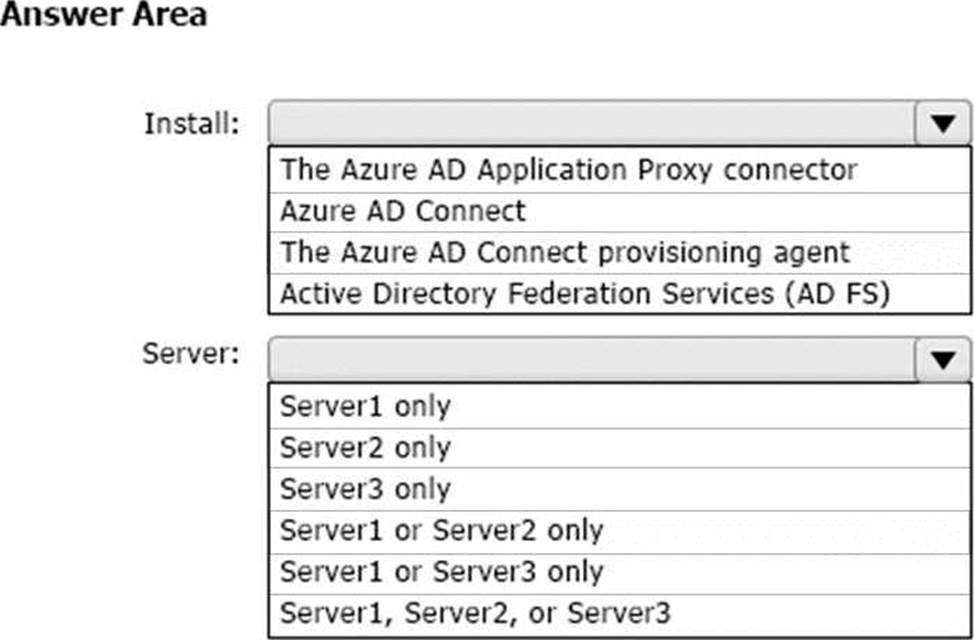Choose Server1 or Server3 only
The height and width of the screenshot is (640, 974).
click(619, 572)
